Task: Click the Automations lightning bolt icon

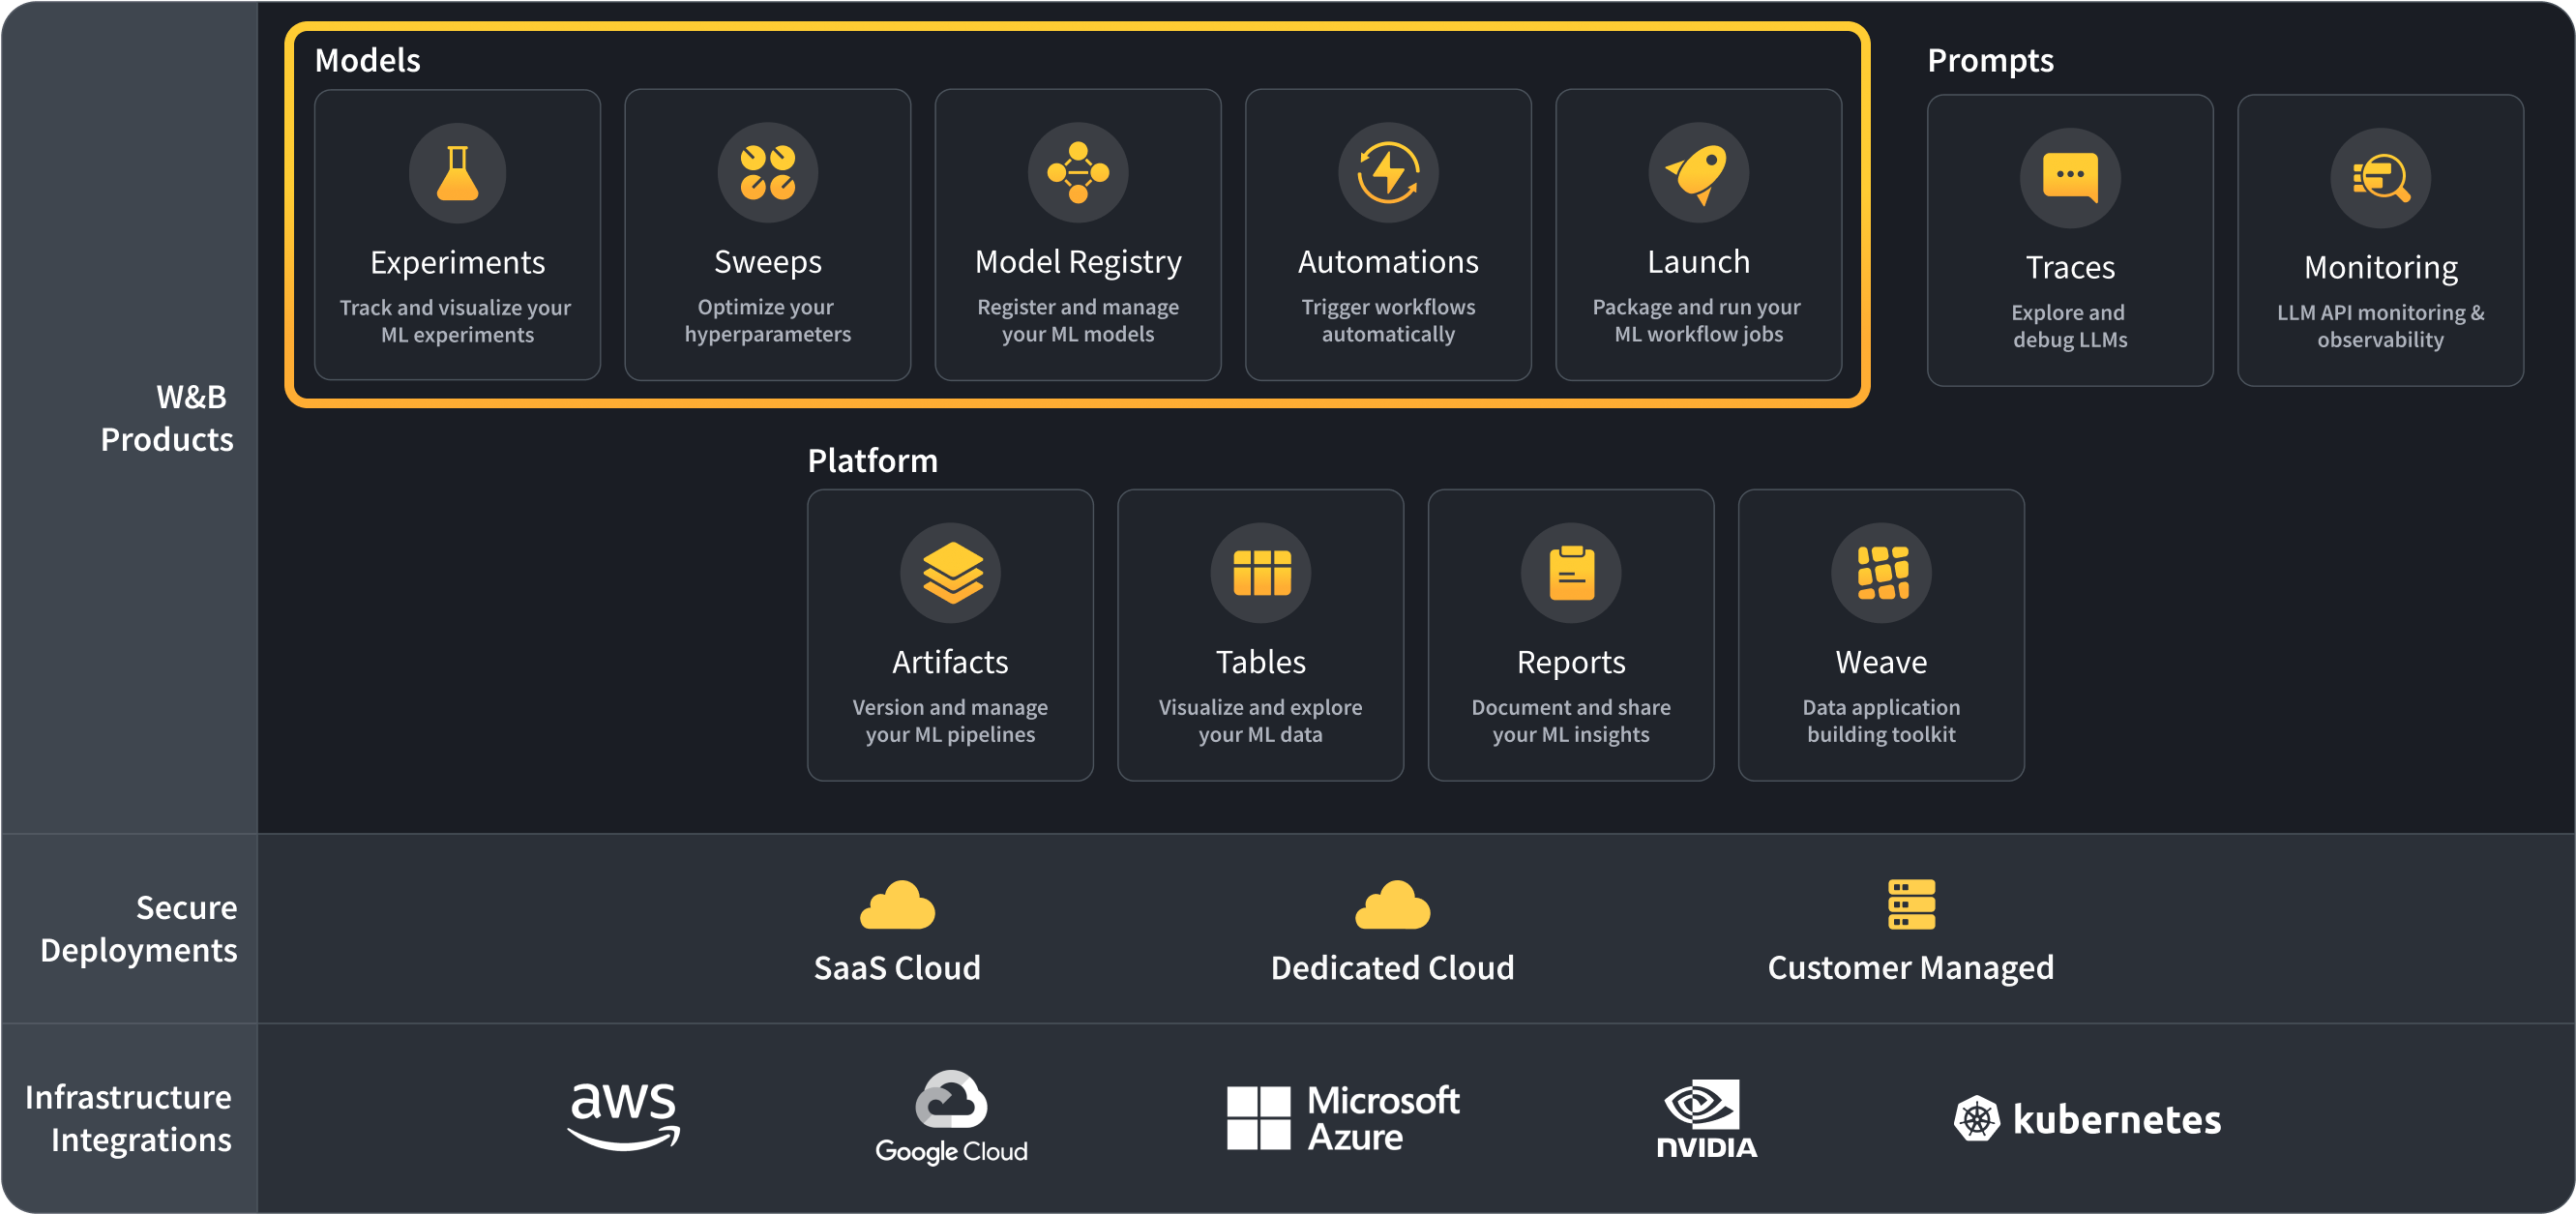Action: (x=1388, y=173)
